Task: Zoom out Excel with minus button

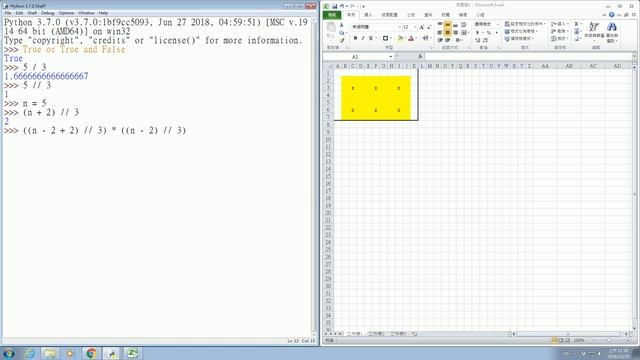Action: [x=590, y=340]
